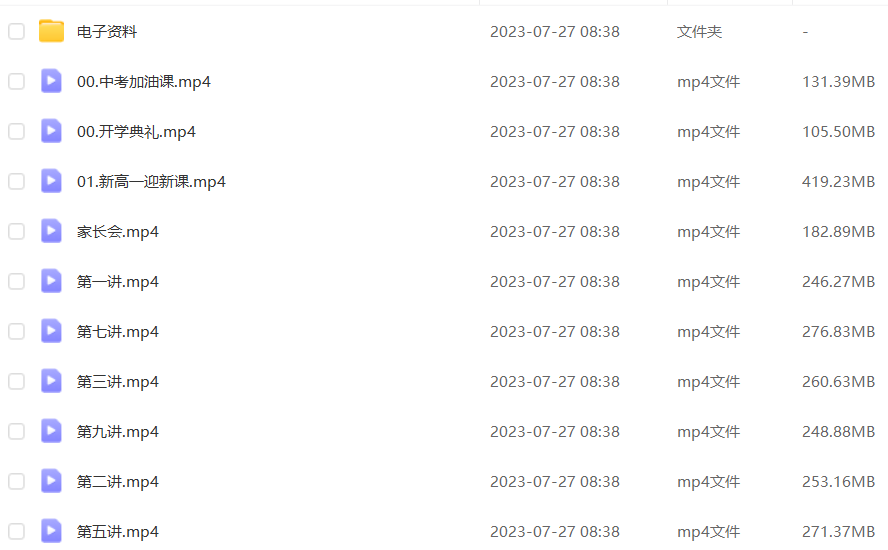The height and width of the screenshot is (550, 888).
Task: Tick the checkbox for 电子资料 folder
Action: coord(16,31)
